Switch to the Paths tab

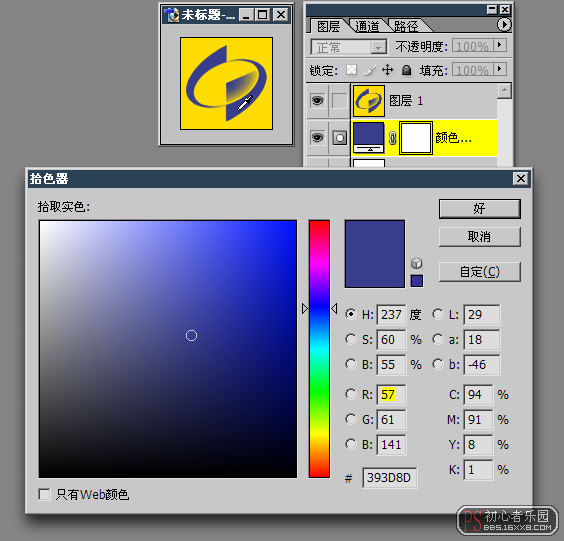406,26
